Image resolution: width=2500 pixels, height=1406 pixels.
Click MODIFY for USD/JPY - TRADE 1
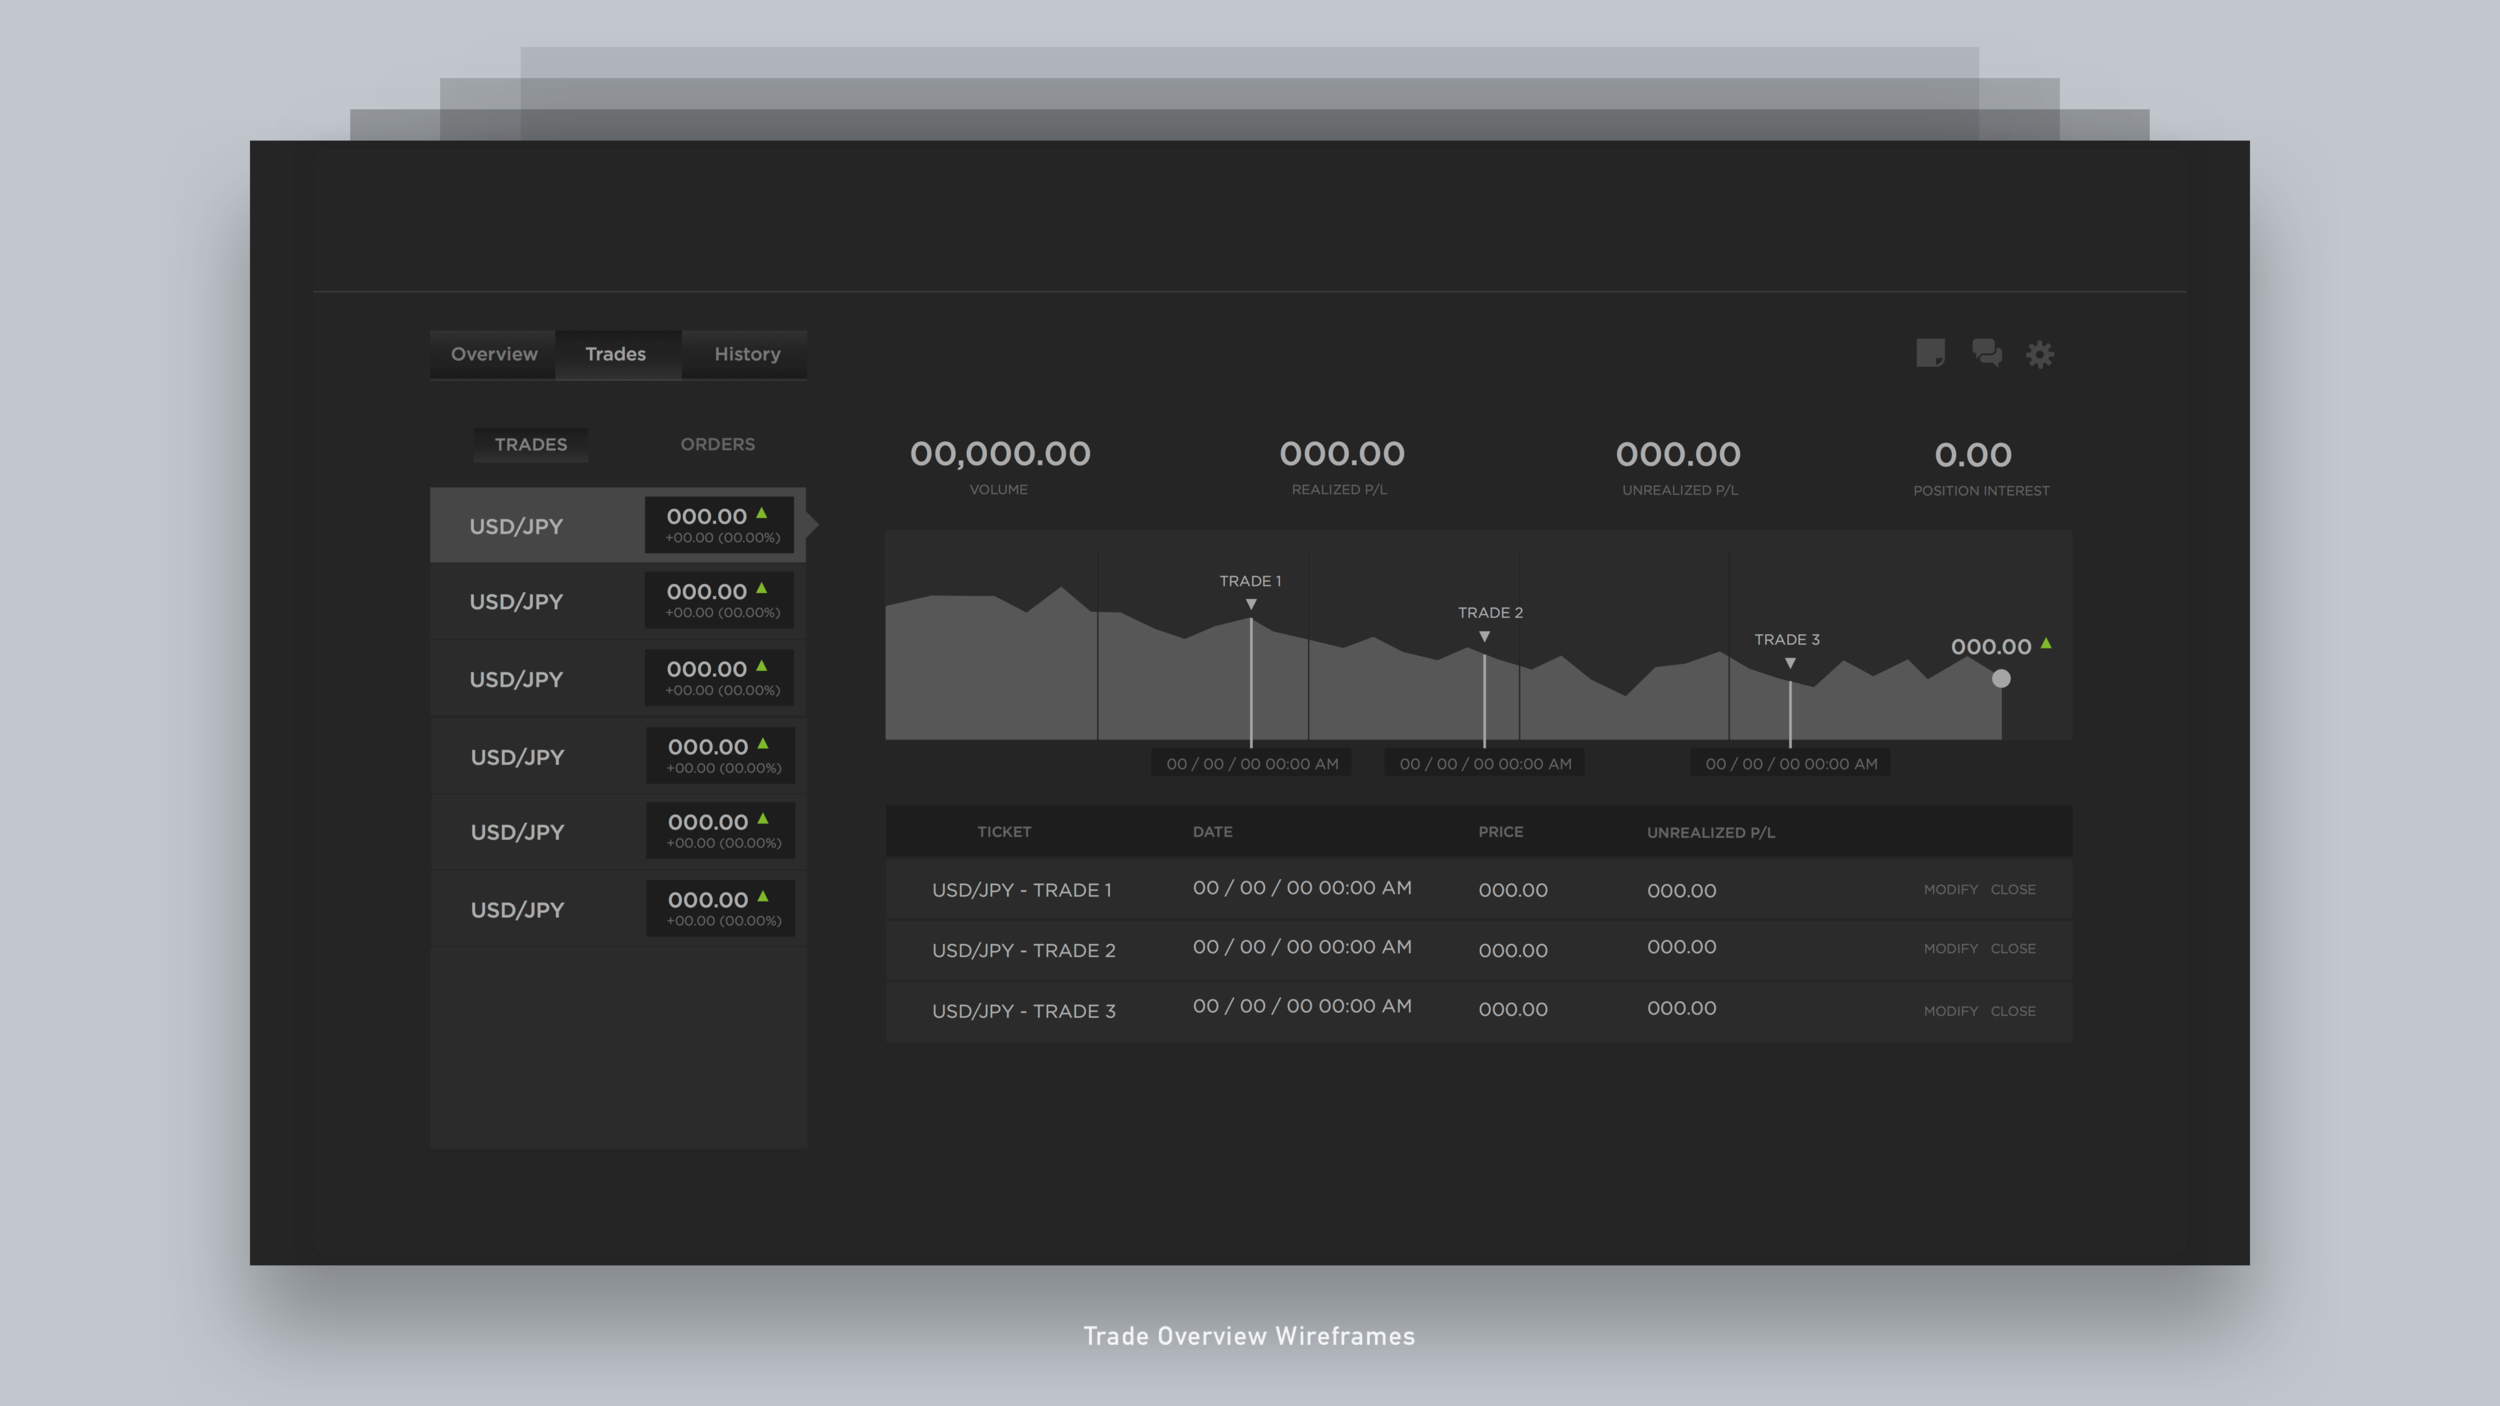(1951, 889)
